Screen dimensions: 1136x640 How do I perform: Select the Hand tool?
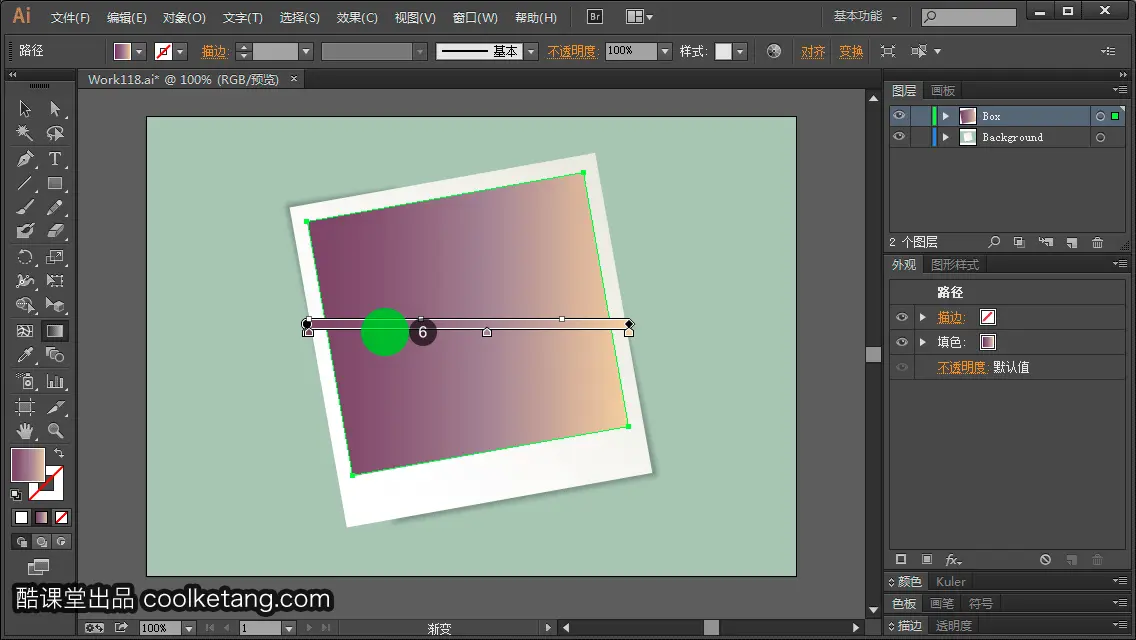tap(25, 431)
